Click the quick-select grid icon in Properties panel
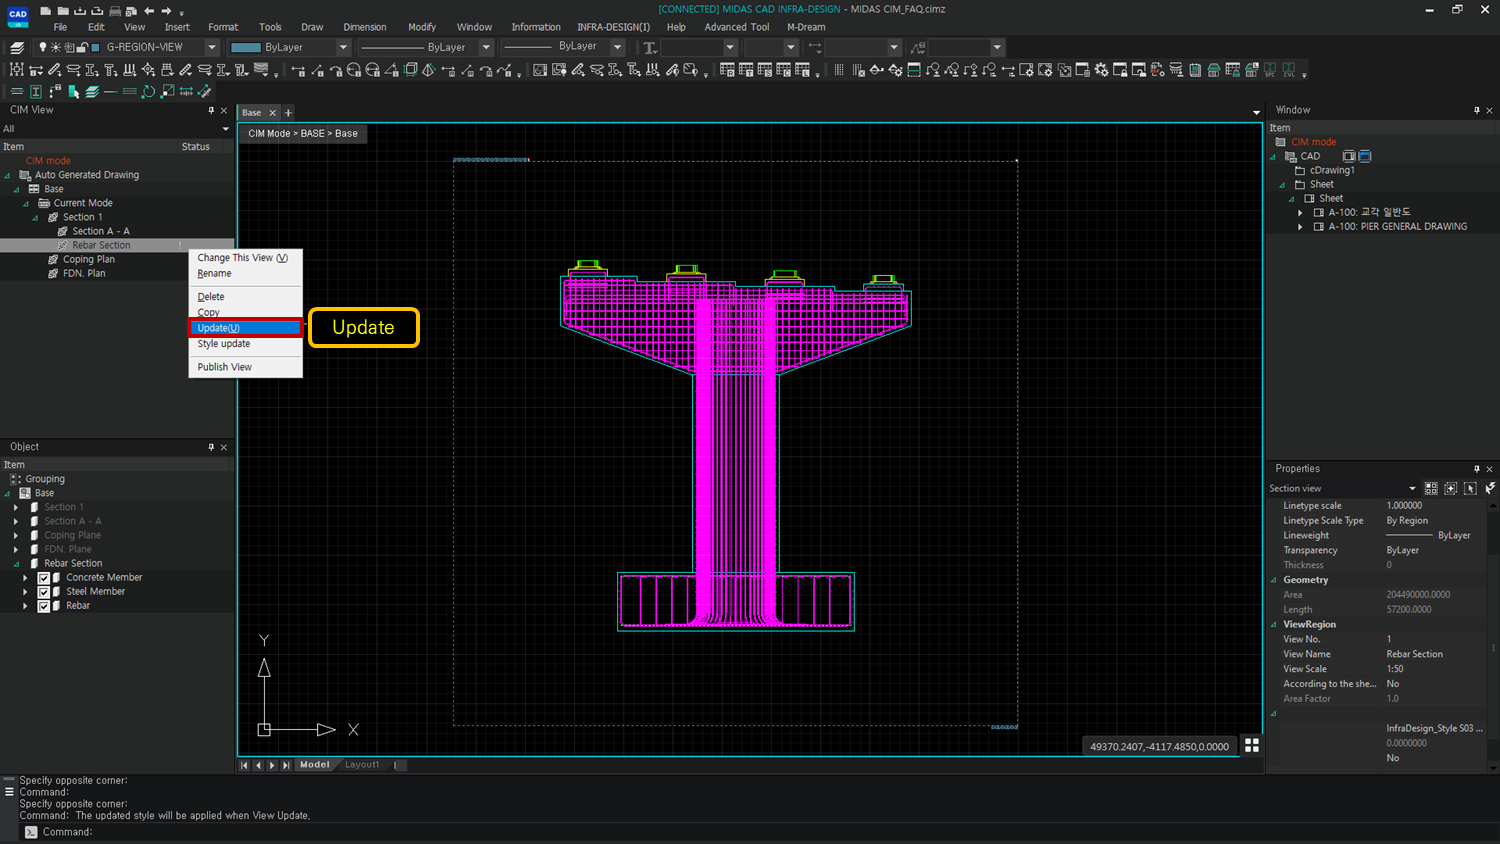Viewport: 1500px width, 844px height. click(1431, 487)
